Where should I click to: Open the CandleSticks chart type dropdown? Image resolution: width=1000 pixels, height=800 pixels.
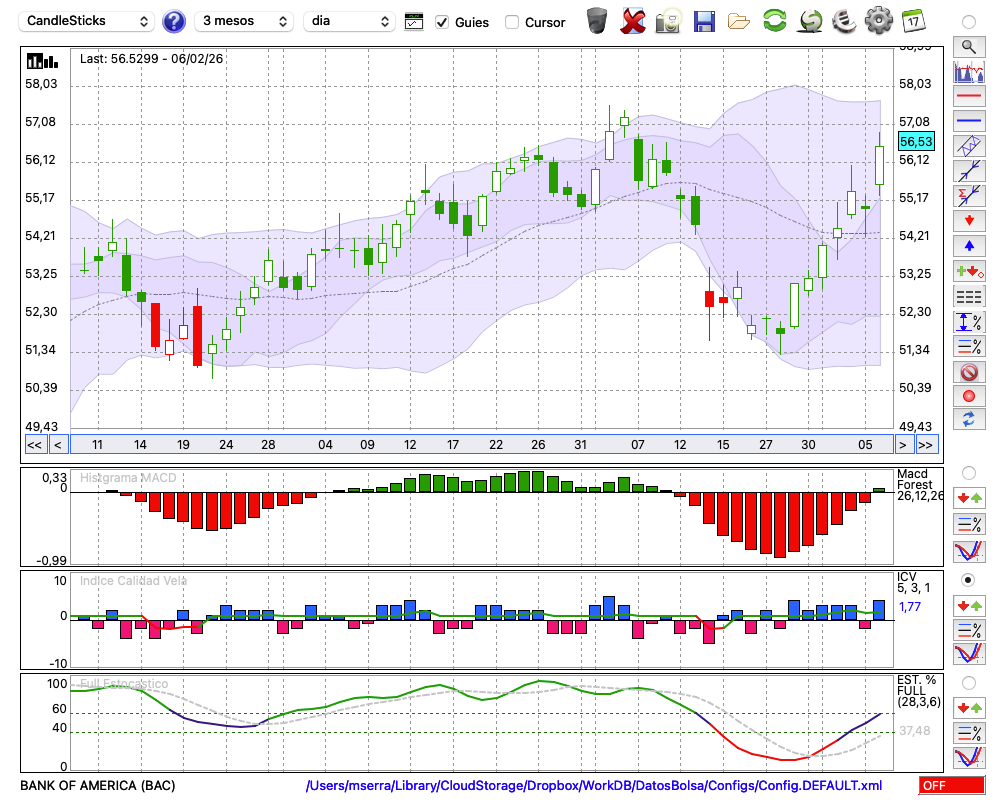[87, 21]
